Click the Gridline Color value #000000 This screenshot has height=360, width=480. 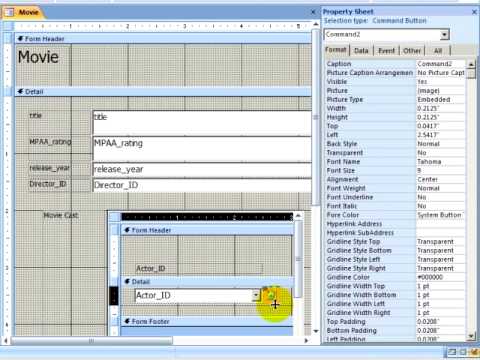tap(441, 277)
